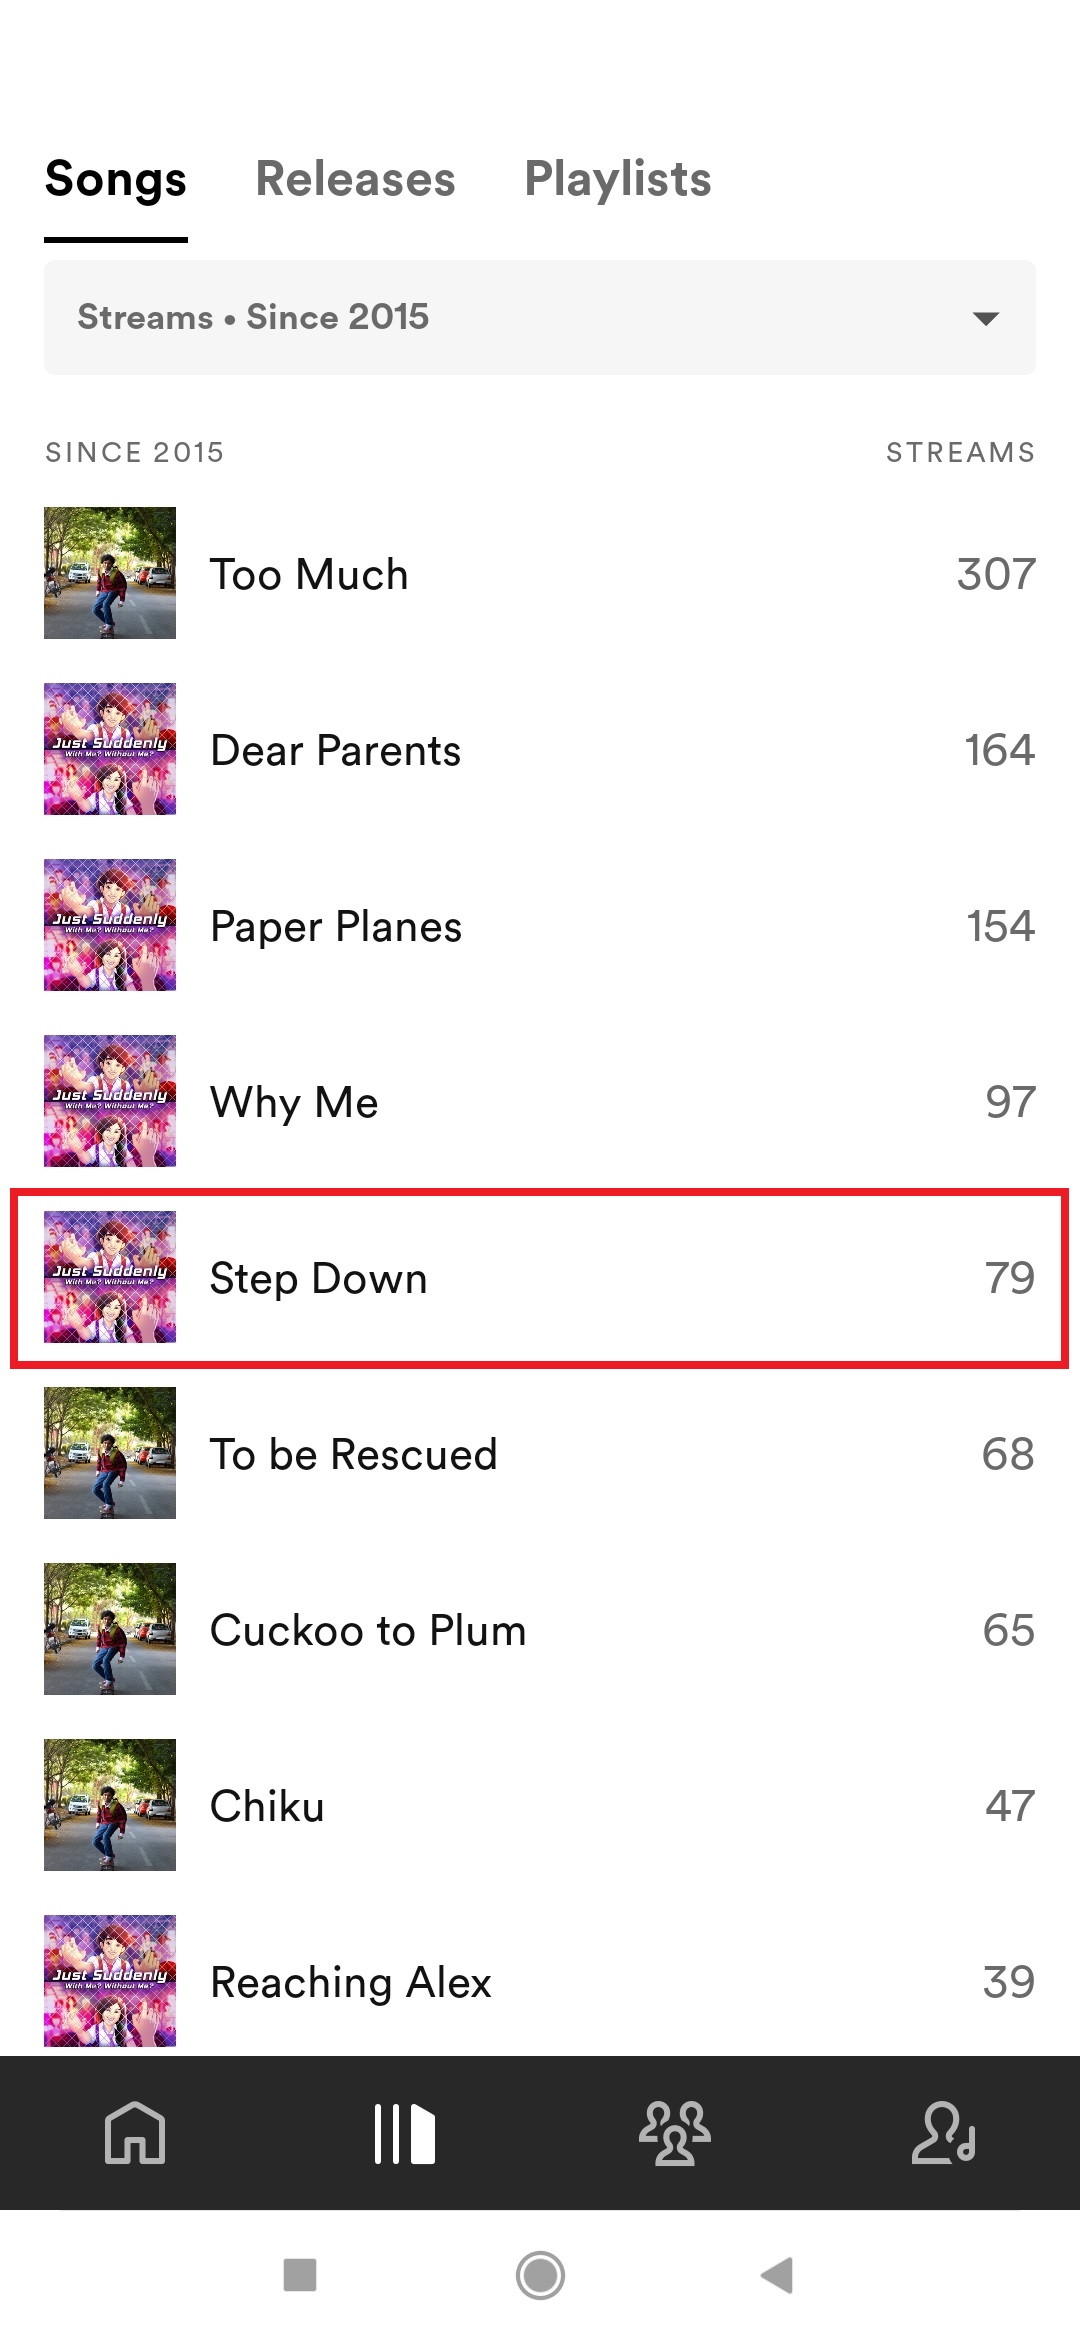
Task: Switch to the Releases tab
Action: tap(355, 180)
